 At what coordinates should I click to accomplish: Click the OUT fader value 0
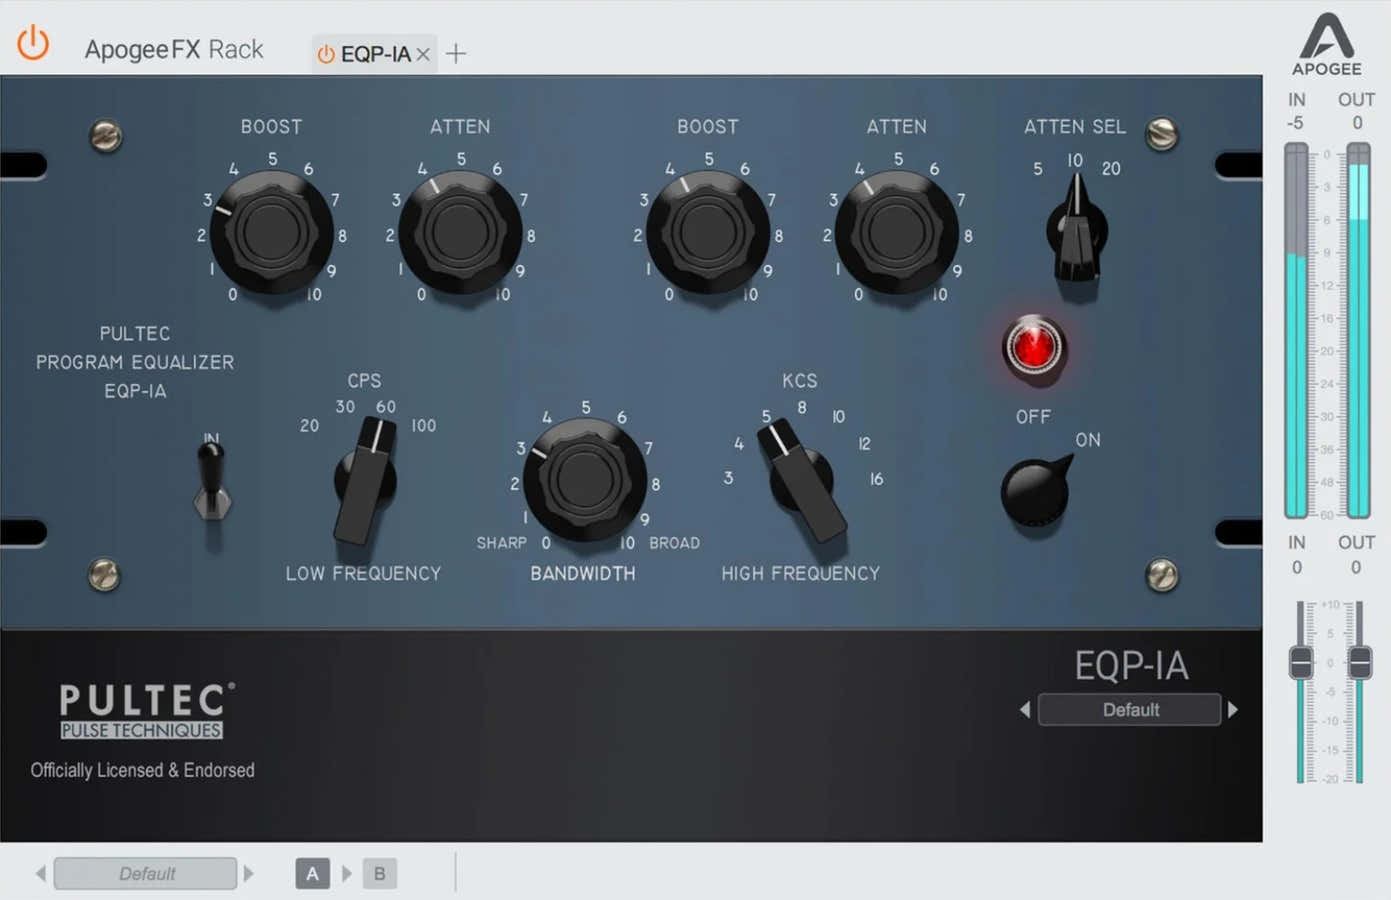point(1356,567)
